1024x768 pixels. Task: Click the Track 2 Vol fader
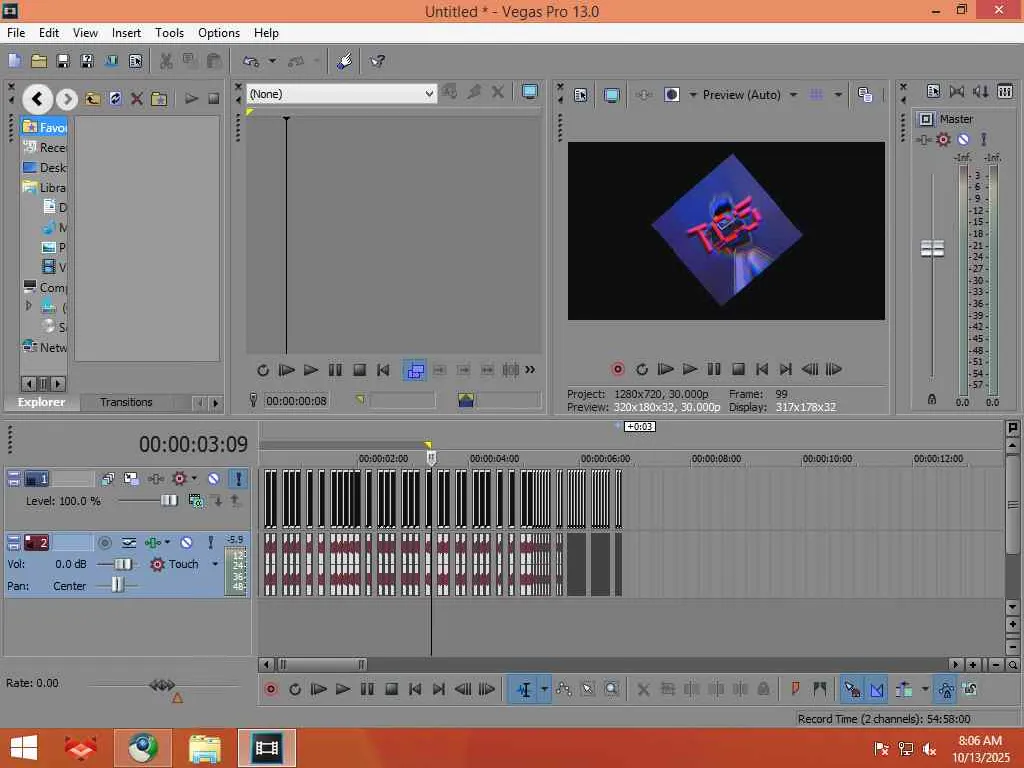tap(122, 564)
